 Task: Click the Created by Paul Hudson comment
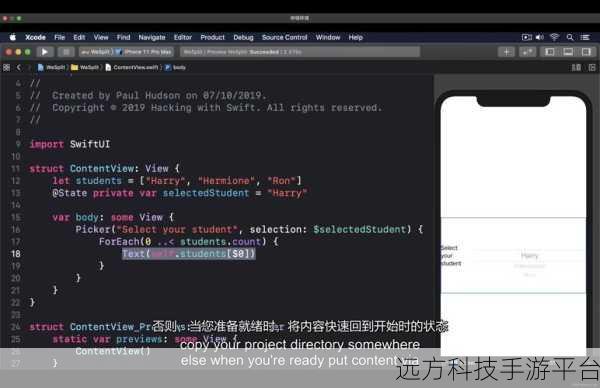point(148,95)
